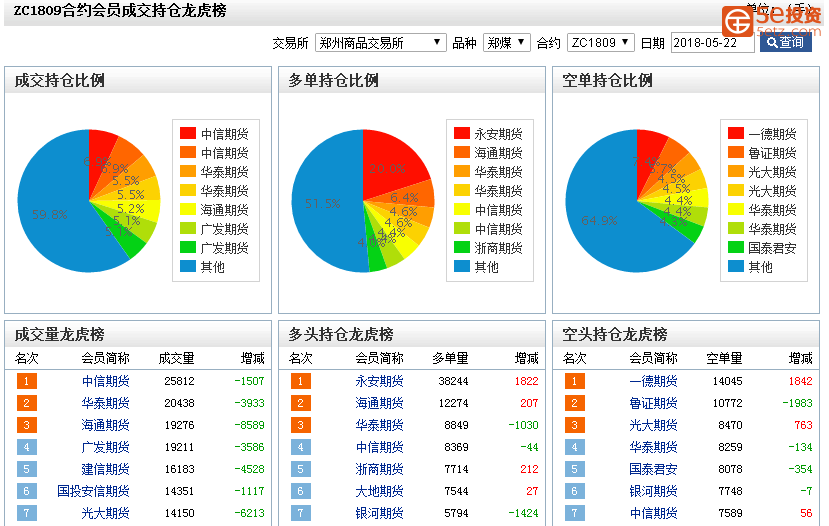The image size is (829, 526).
Task: Click the orange 鲁证期货 legend swatch
Action: [x=736, y=152]
